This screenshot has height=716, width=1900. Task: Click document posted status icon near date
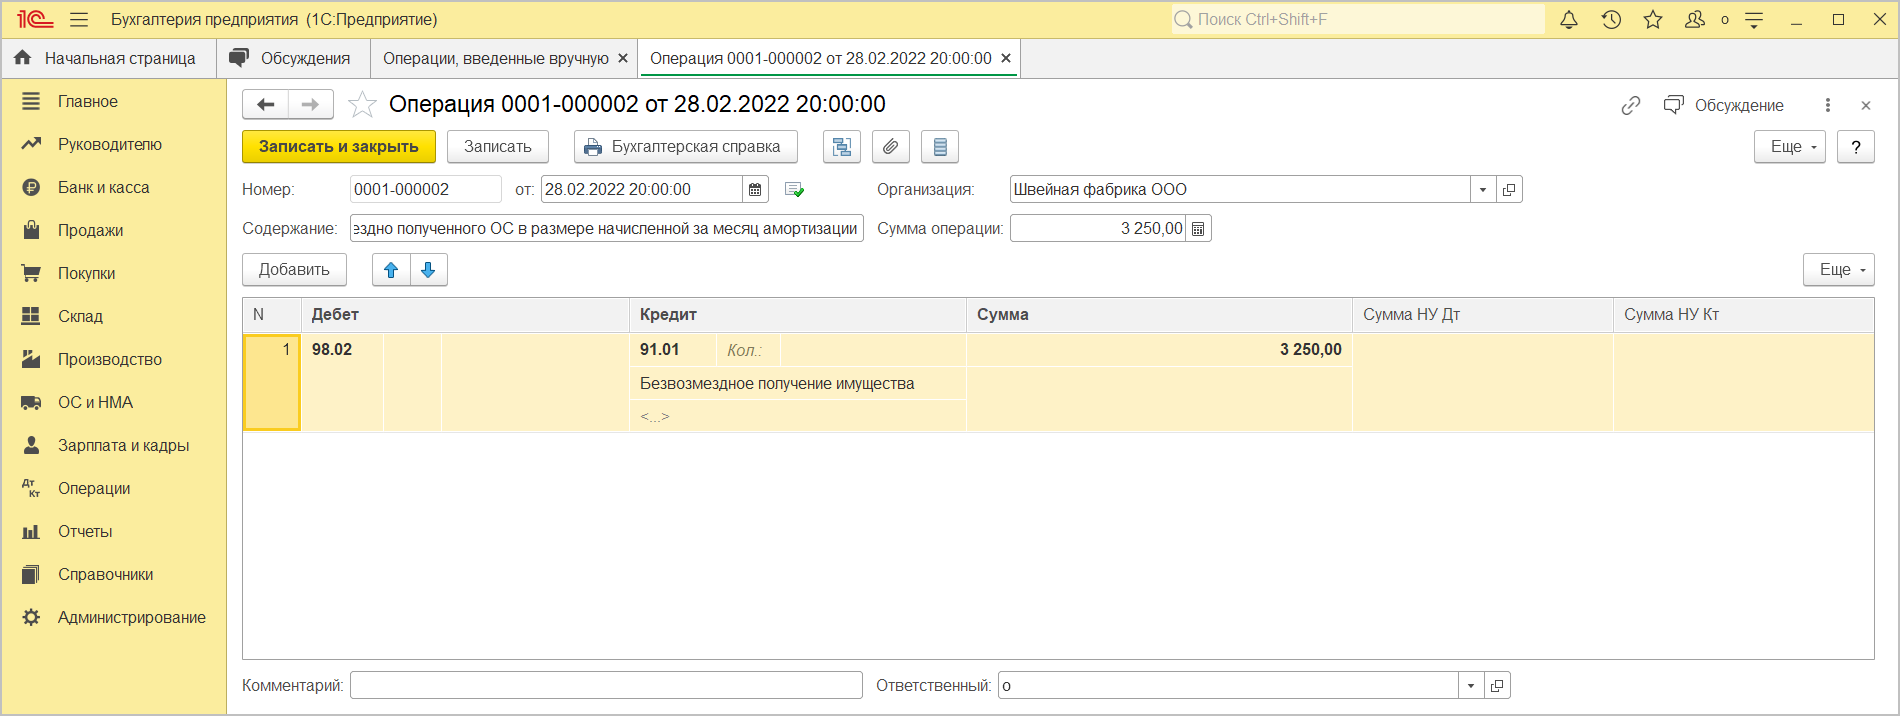[x=794, y=189]
